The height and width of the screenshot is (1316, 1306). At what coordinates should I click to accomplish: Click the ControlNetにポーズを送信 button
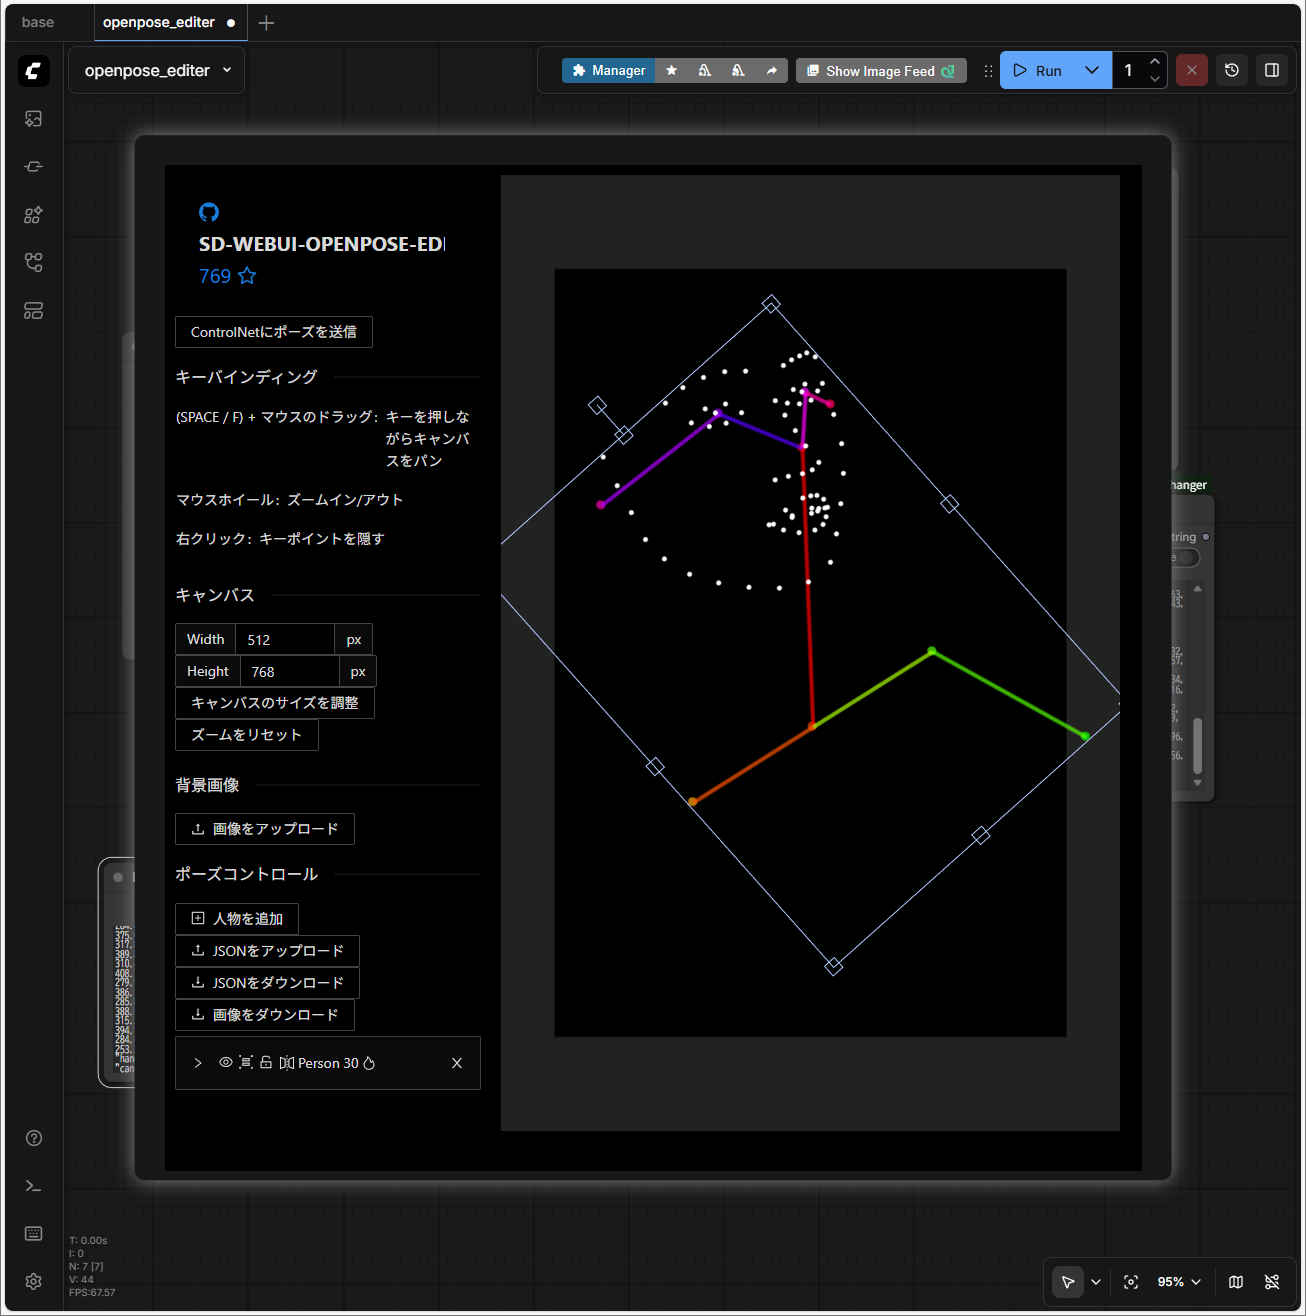coord(273,332)
